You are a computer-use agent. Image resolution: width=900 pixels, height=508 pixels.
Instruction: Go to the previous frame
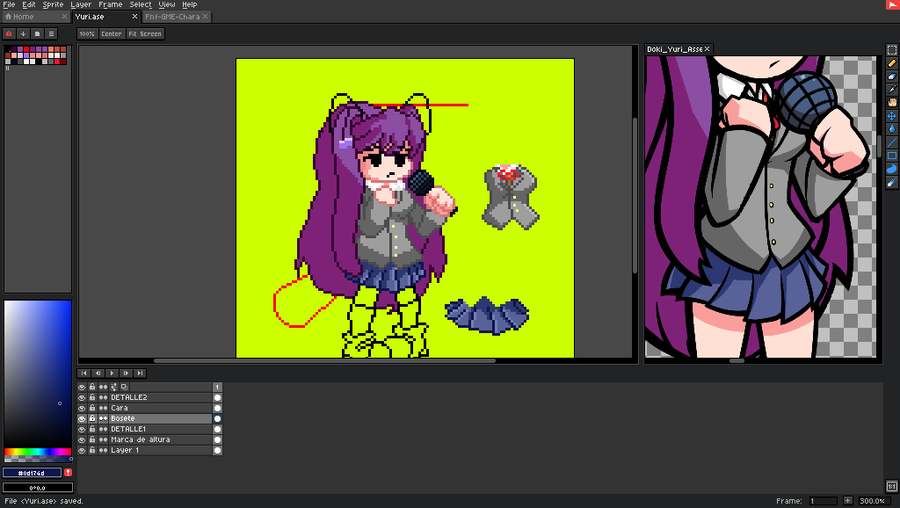[98, 373]
